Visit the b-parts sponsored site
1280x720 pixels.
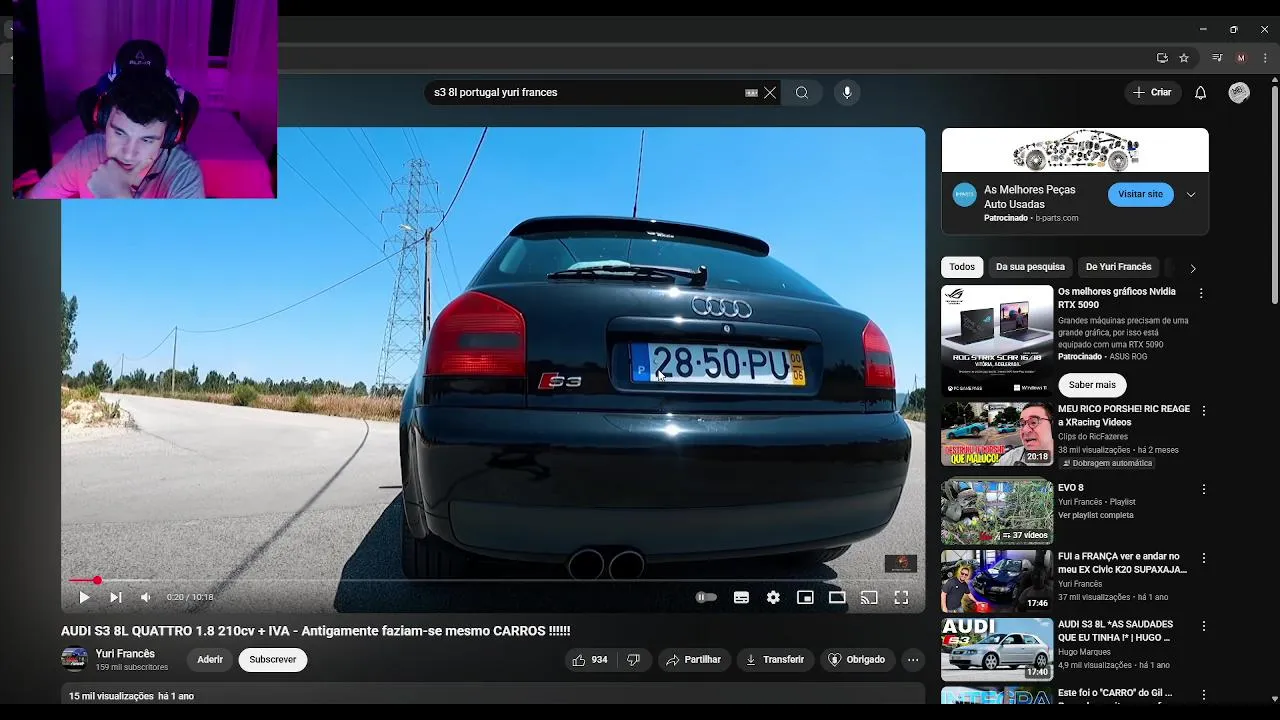tap(1140, 194)
